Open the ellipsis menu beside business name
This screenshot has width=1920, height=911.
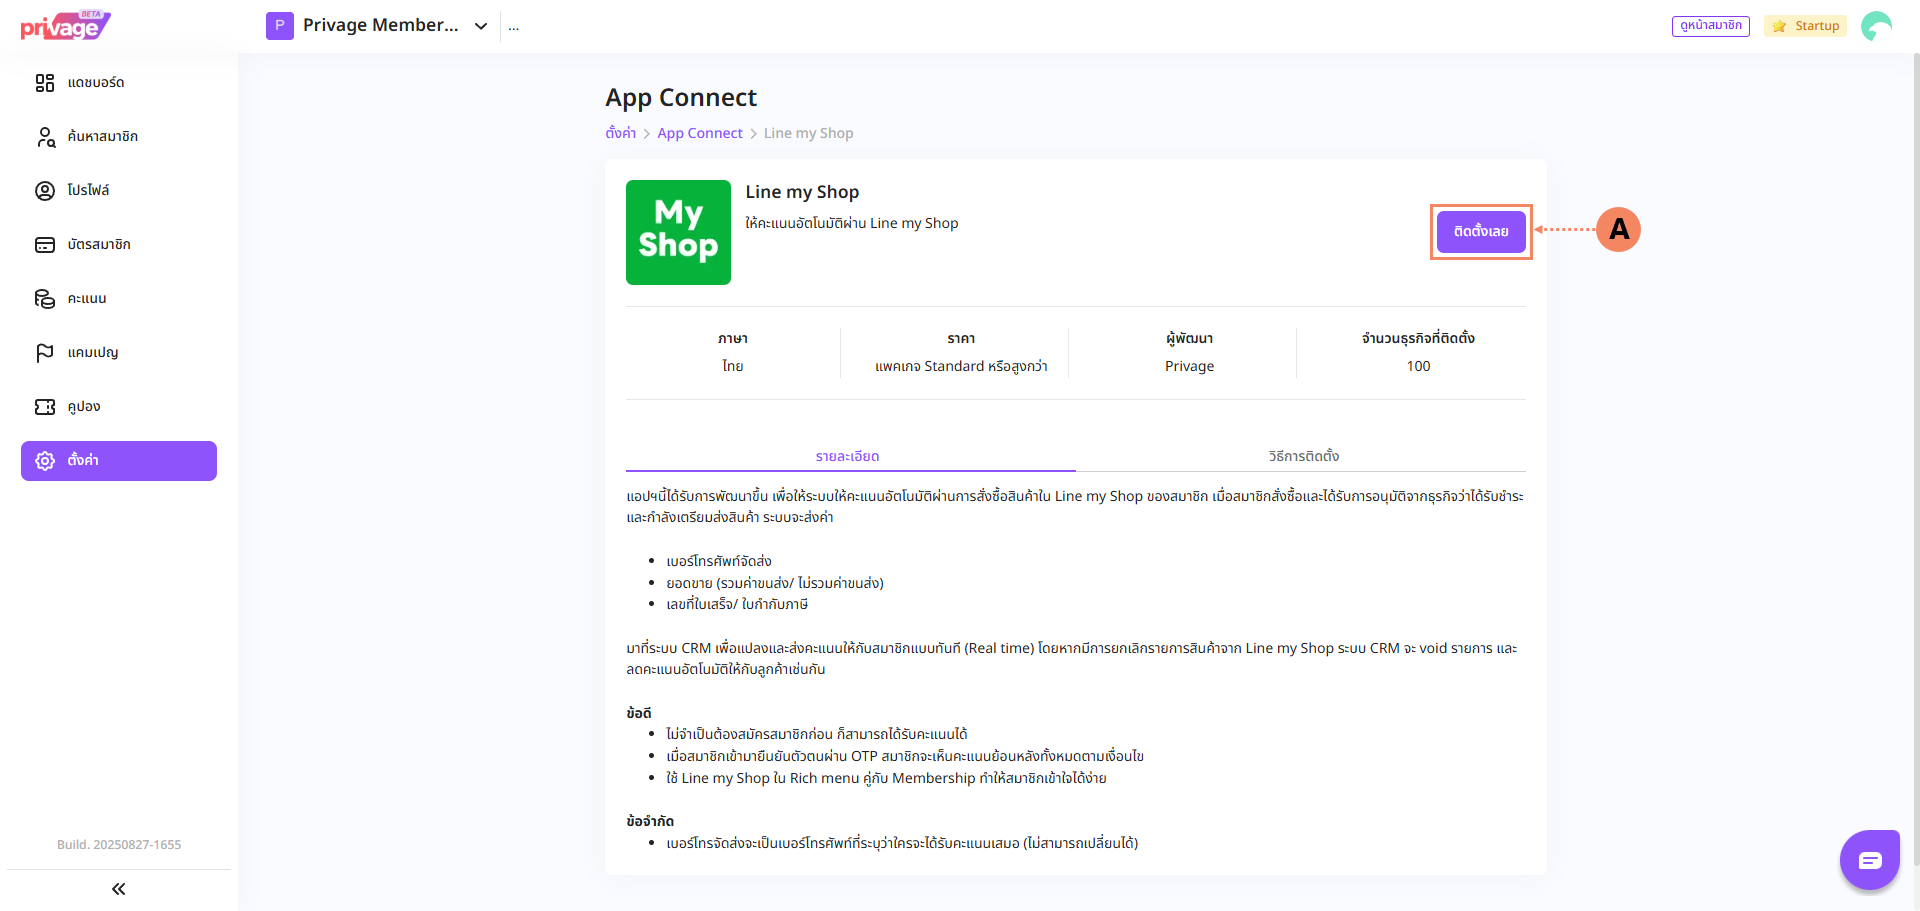click(514, 27)
